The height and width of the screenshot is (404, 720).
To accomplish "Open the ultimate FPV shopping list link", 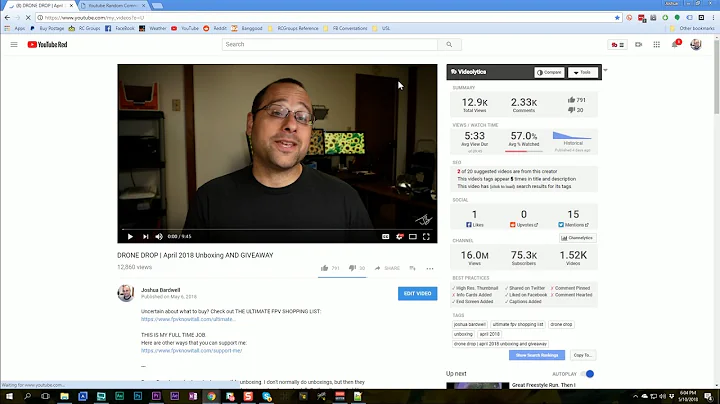I will coord(188,319).
